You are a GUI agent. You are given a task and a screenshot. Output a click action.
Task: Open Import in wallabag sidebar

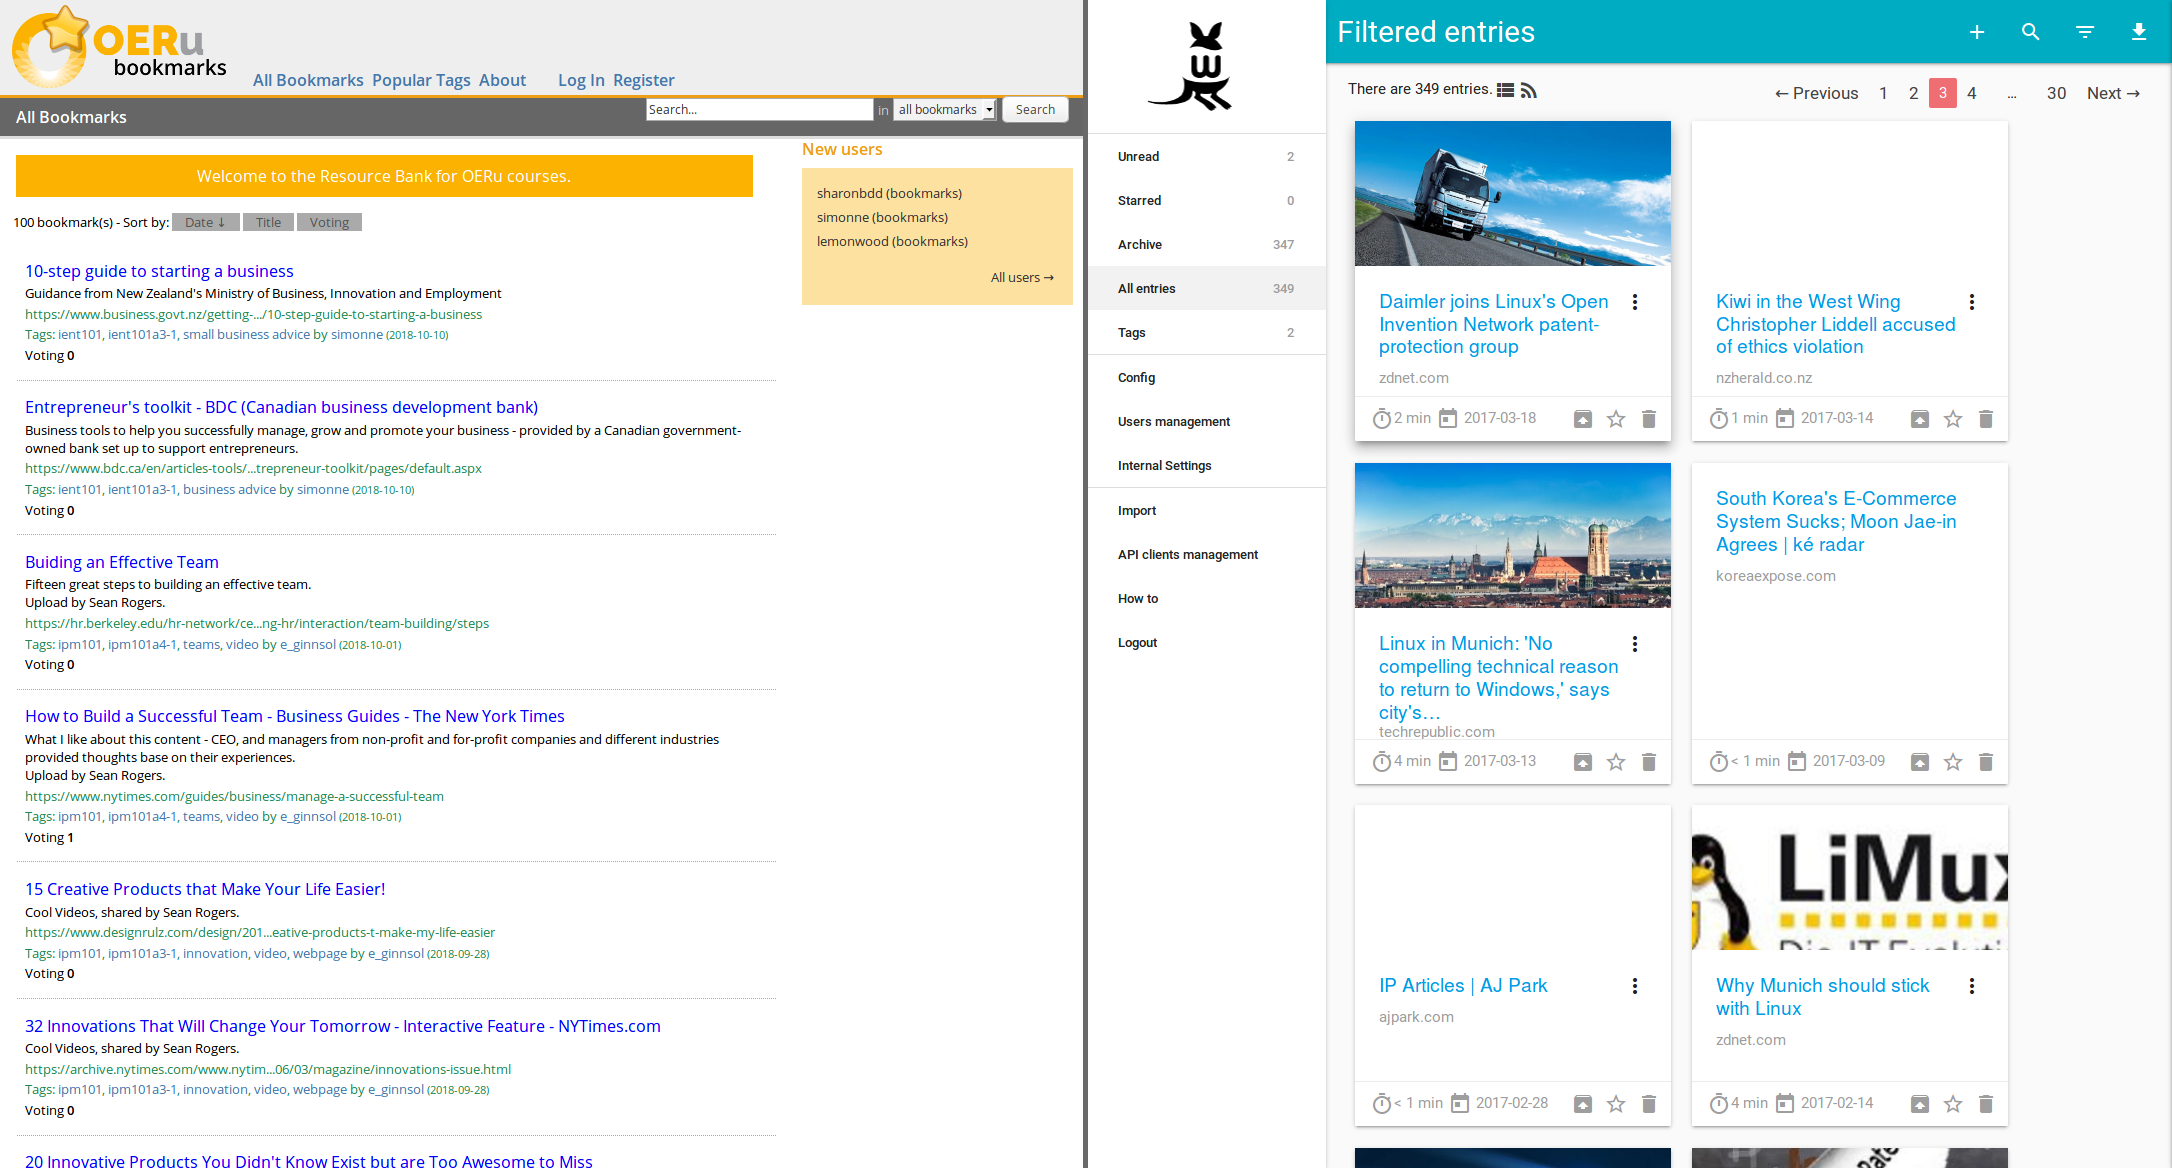tap(1206, 511)
